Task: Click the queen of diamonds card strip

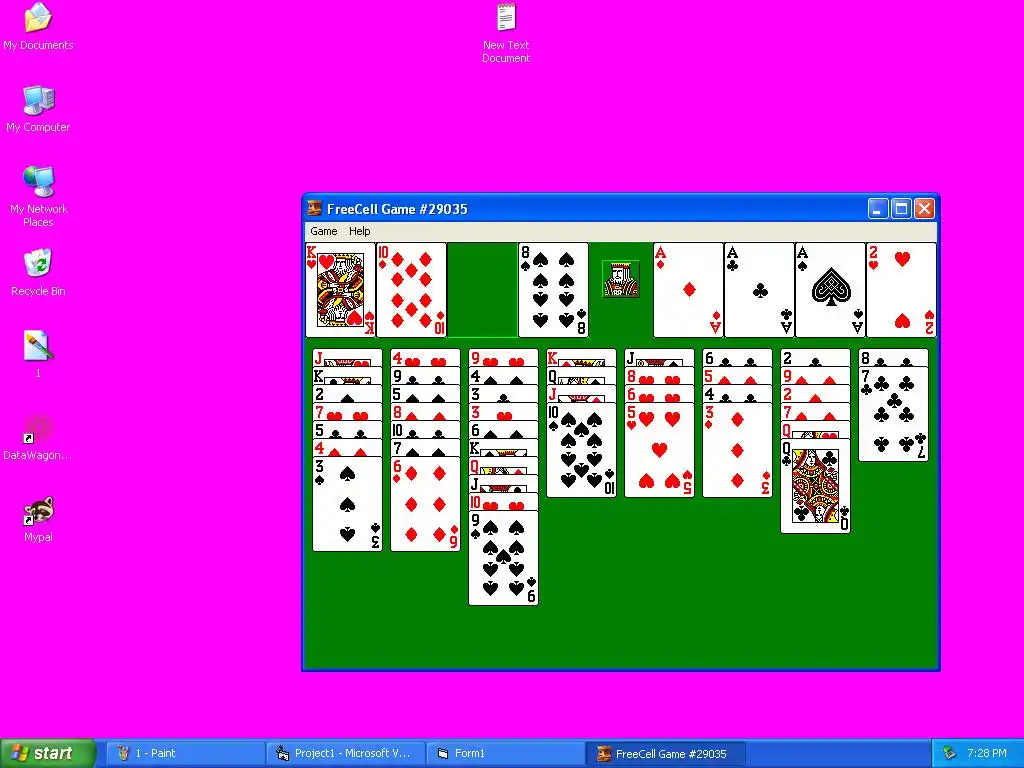Action: [504, 466]
